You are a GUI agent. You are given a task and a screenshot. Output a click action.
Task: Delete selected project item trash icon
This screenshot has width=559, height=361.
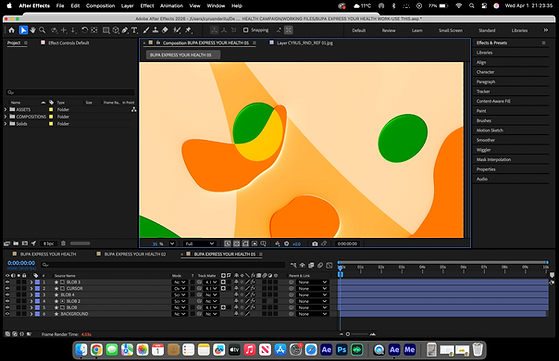coord(63,243)
